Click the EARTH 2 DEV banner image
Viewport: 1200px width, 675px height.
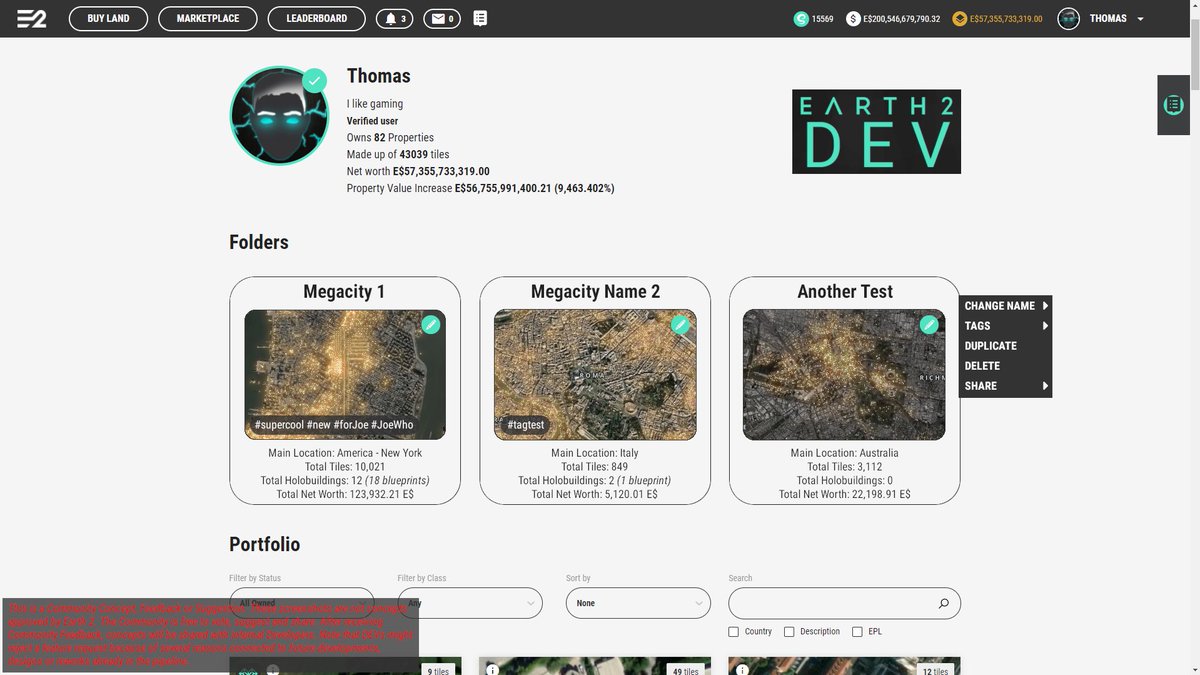[876, 132]
